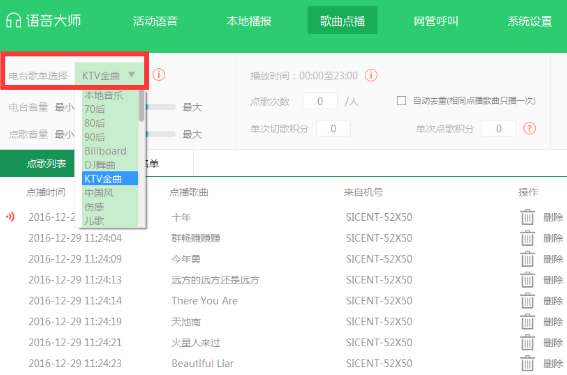Screen dimensions: 567x375
Task: Click the 点播歌曲 column header
Action: pyautogui.click(x=189, y=192)
